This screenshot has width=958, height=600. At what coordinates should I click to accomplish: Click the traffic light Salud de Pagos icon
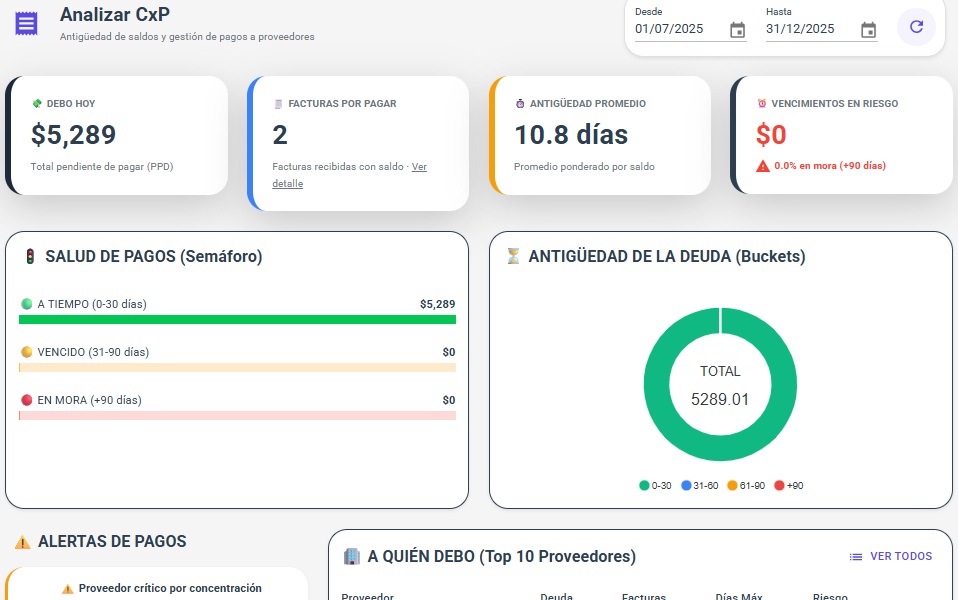(x=30, y=257)
